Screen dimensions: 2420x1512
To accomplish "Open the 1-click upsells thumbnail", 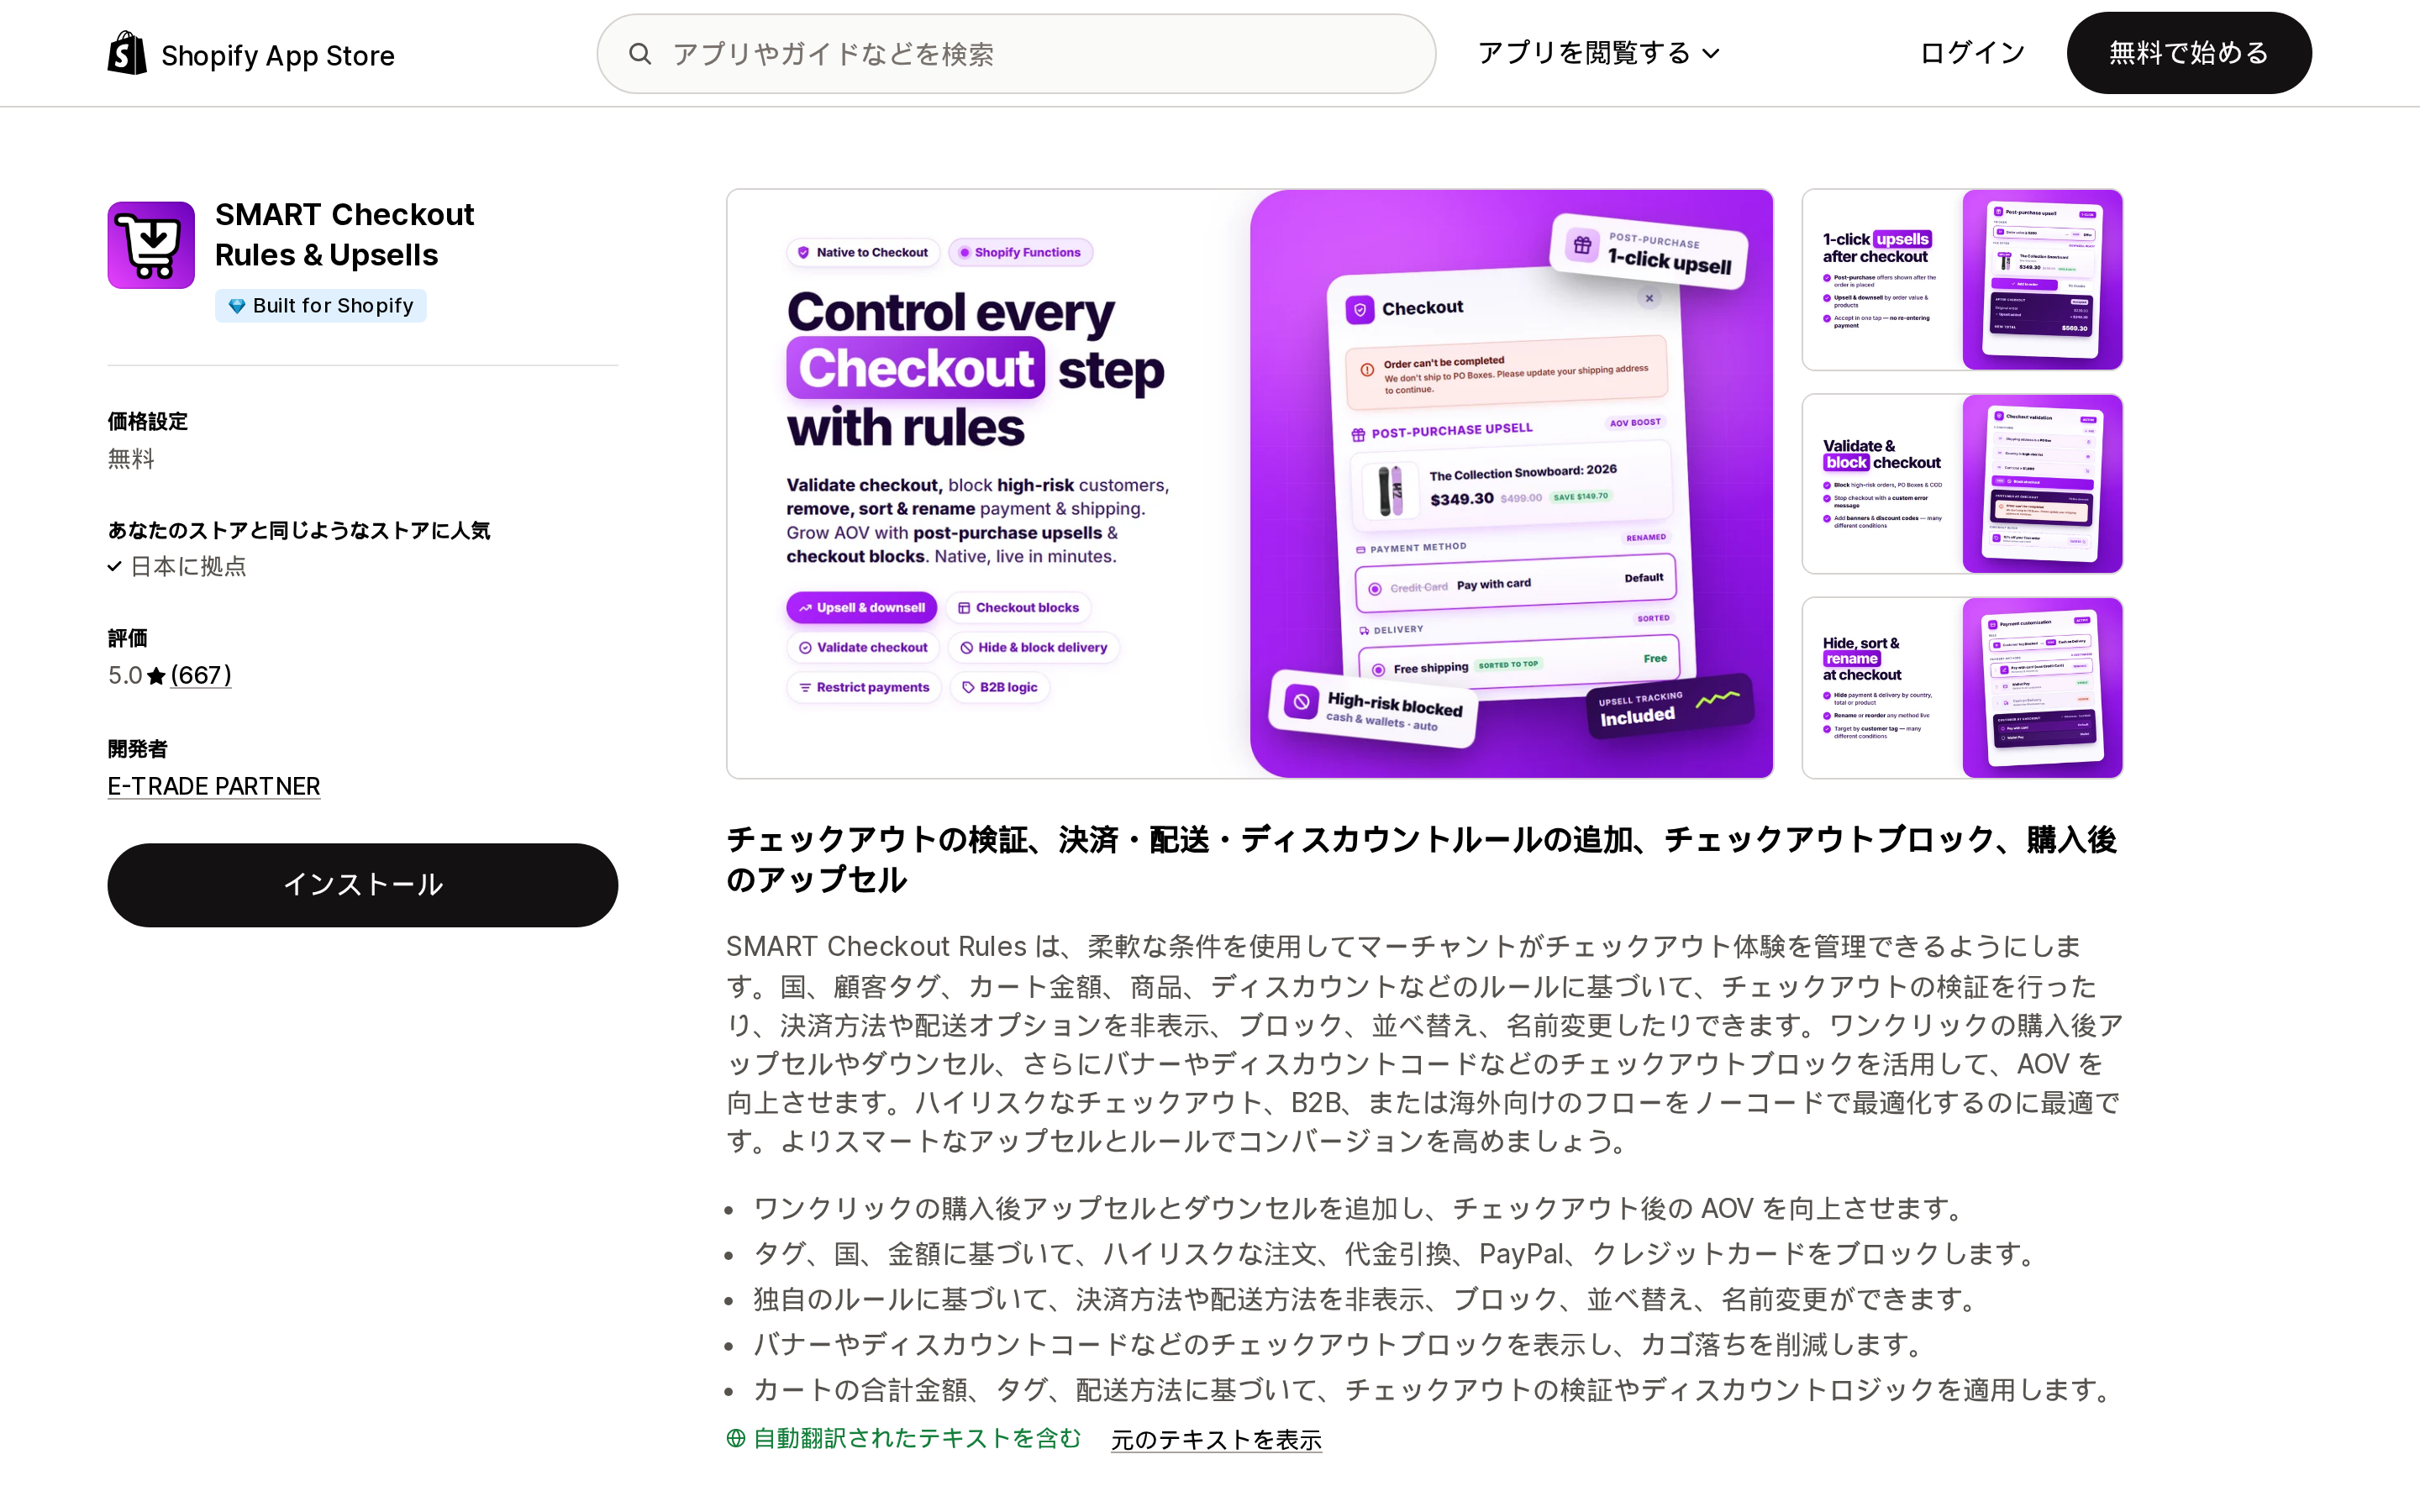I will pyautogui.click(x=1962, y=280).
